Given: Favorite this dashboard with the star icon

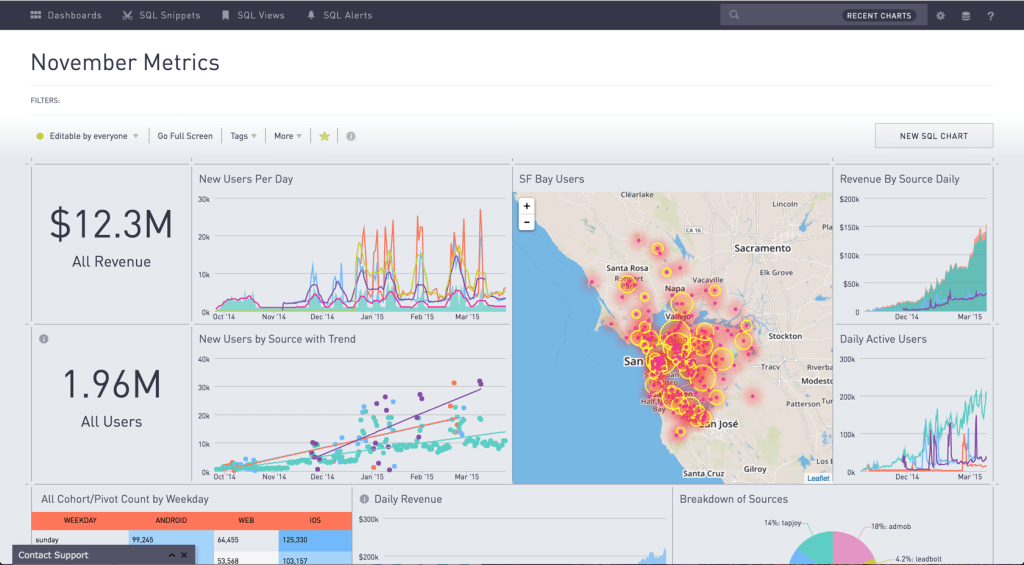Looking at the screenshot, I should point(324,136).
